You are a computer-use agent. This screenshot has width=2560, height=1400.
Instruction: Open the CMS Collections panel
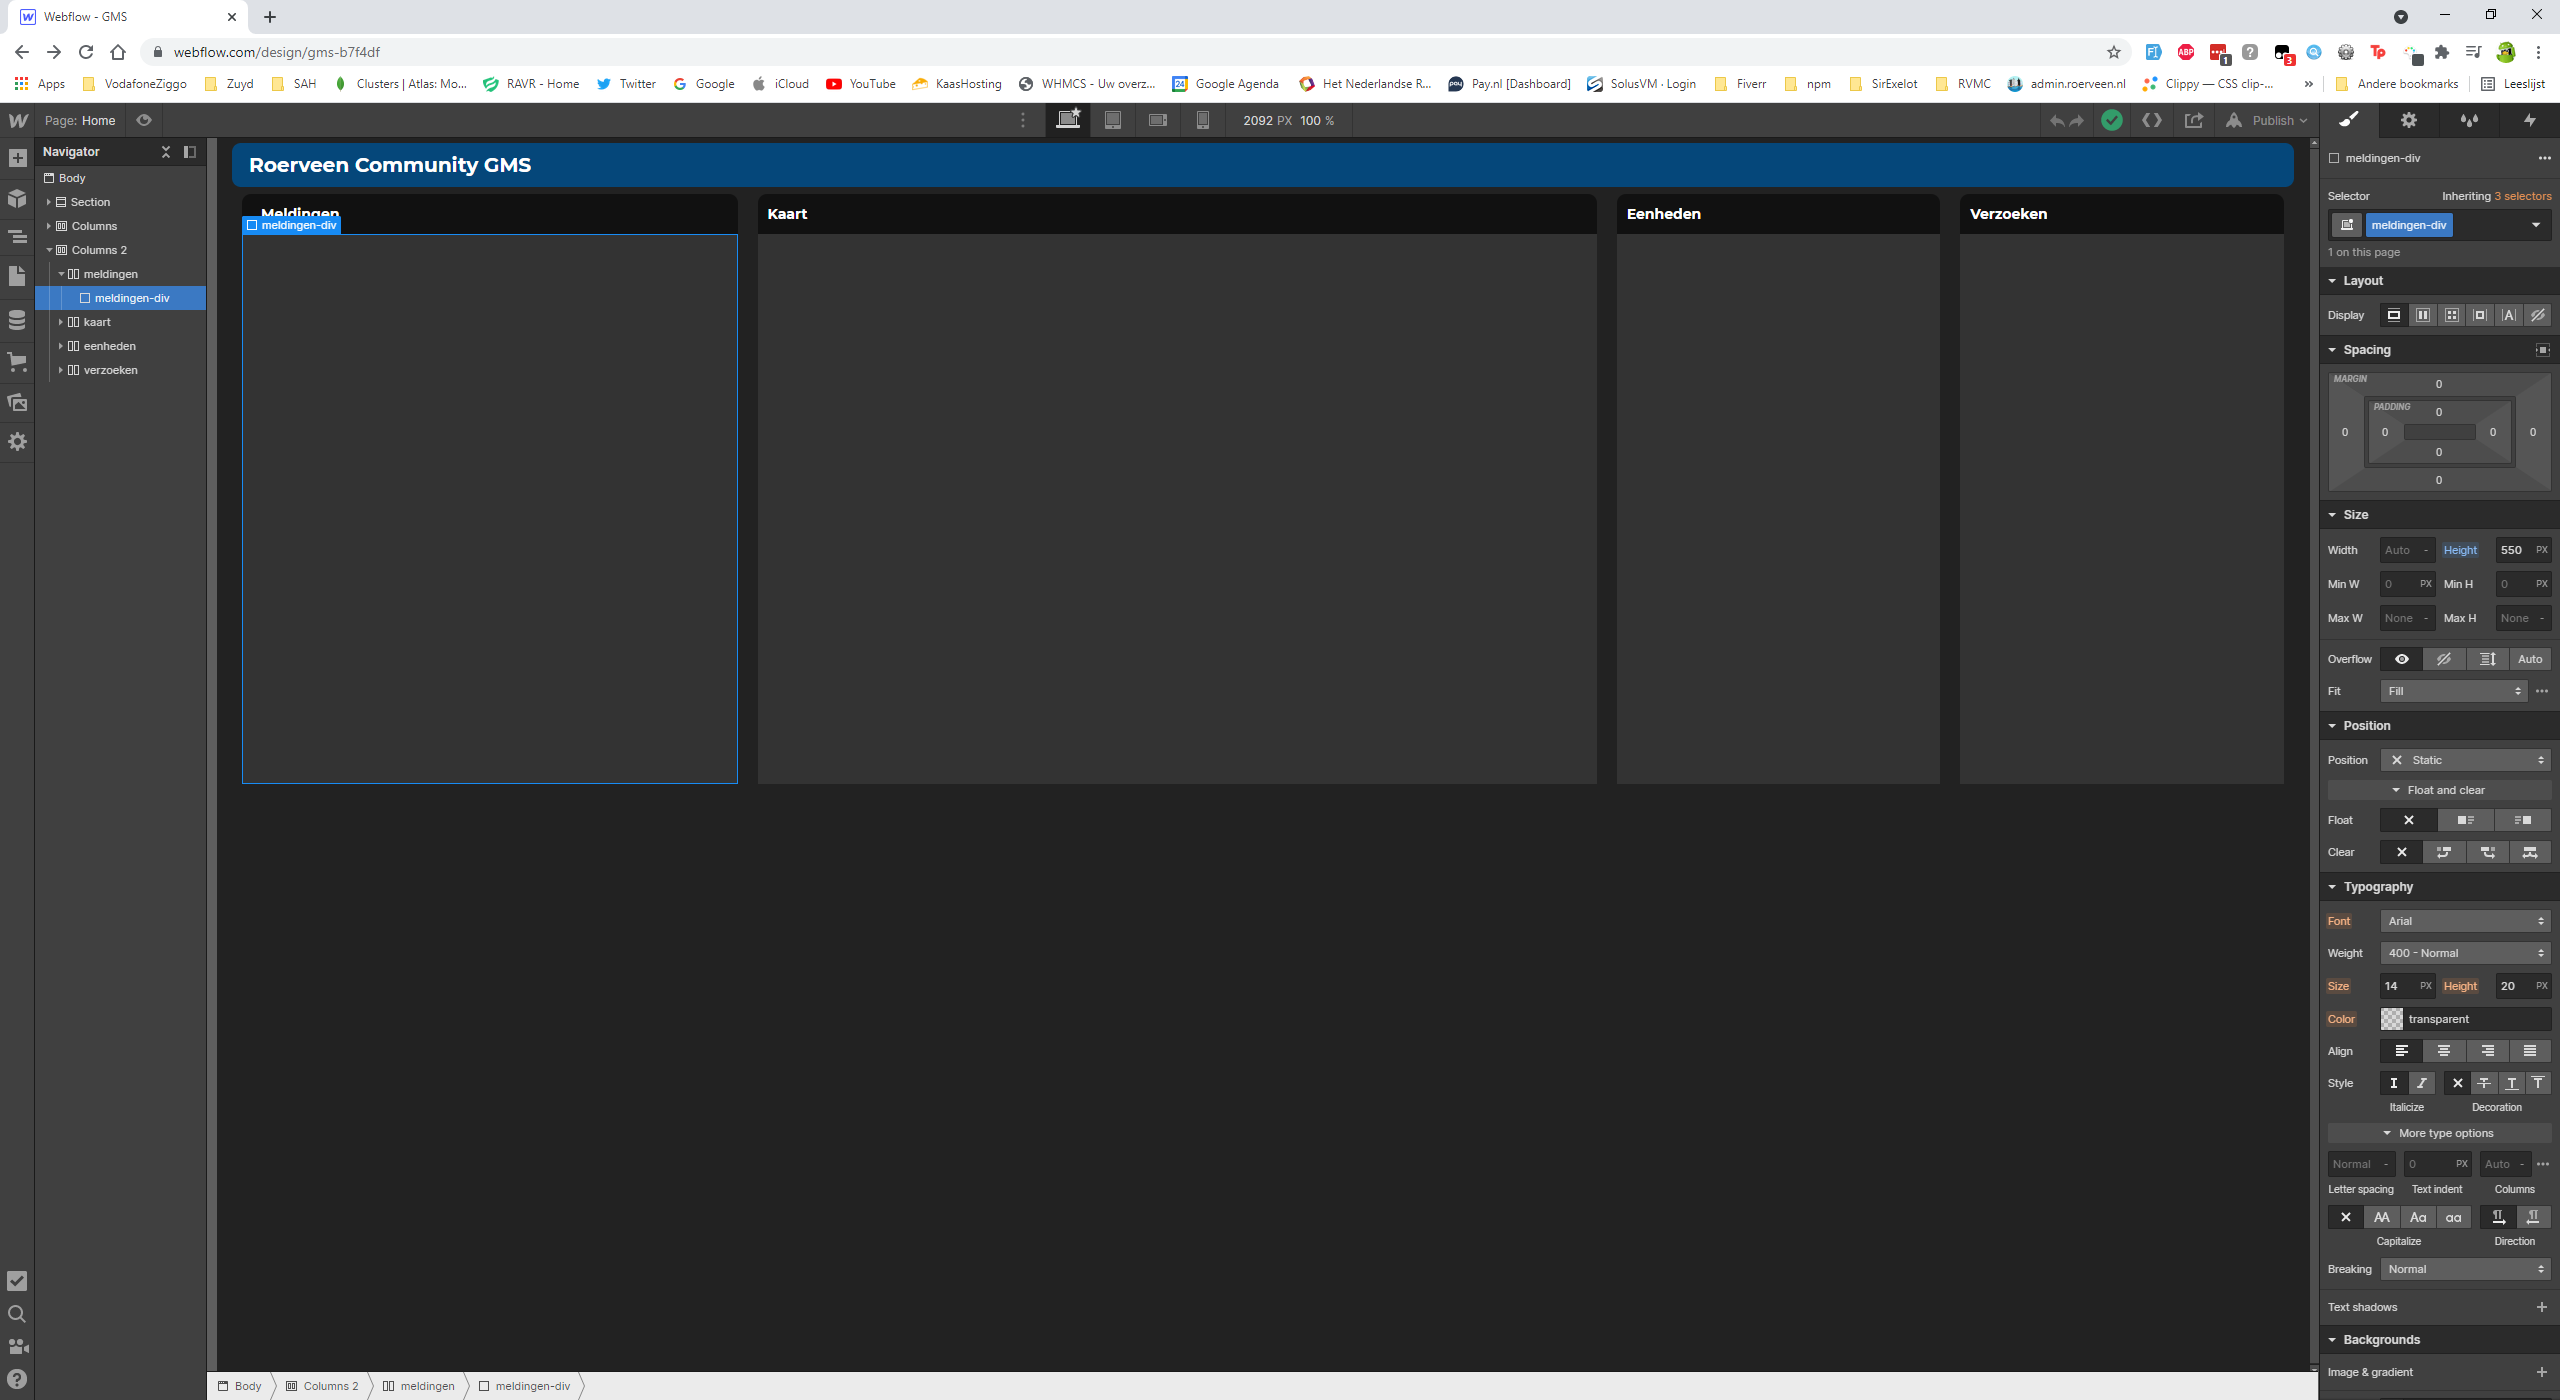point(17,320)
